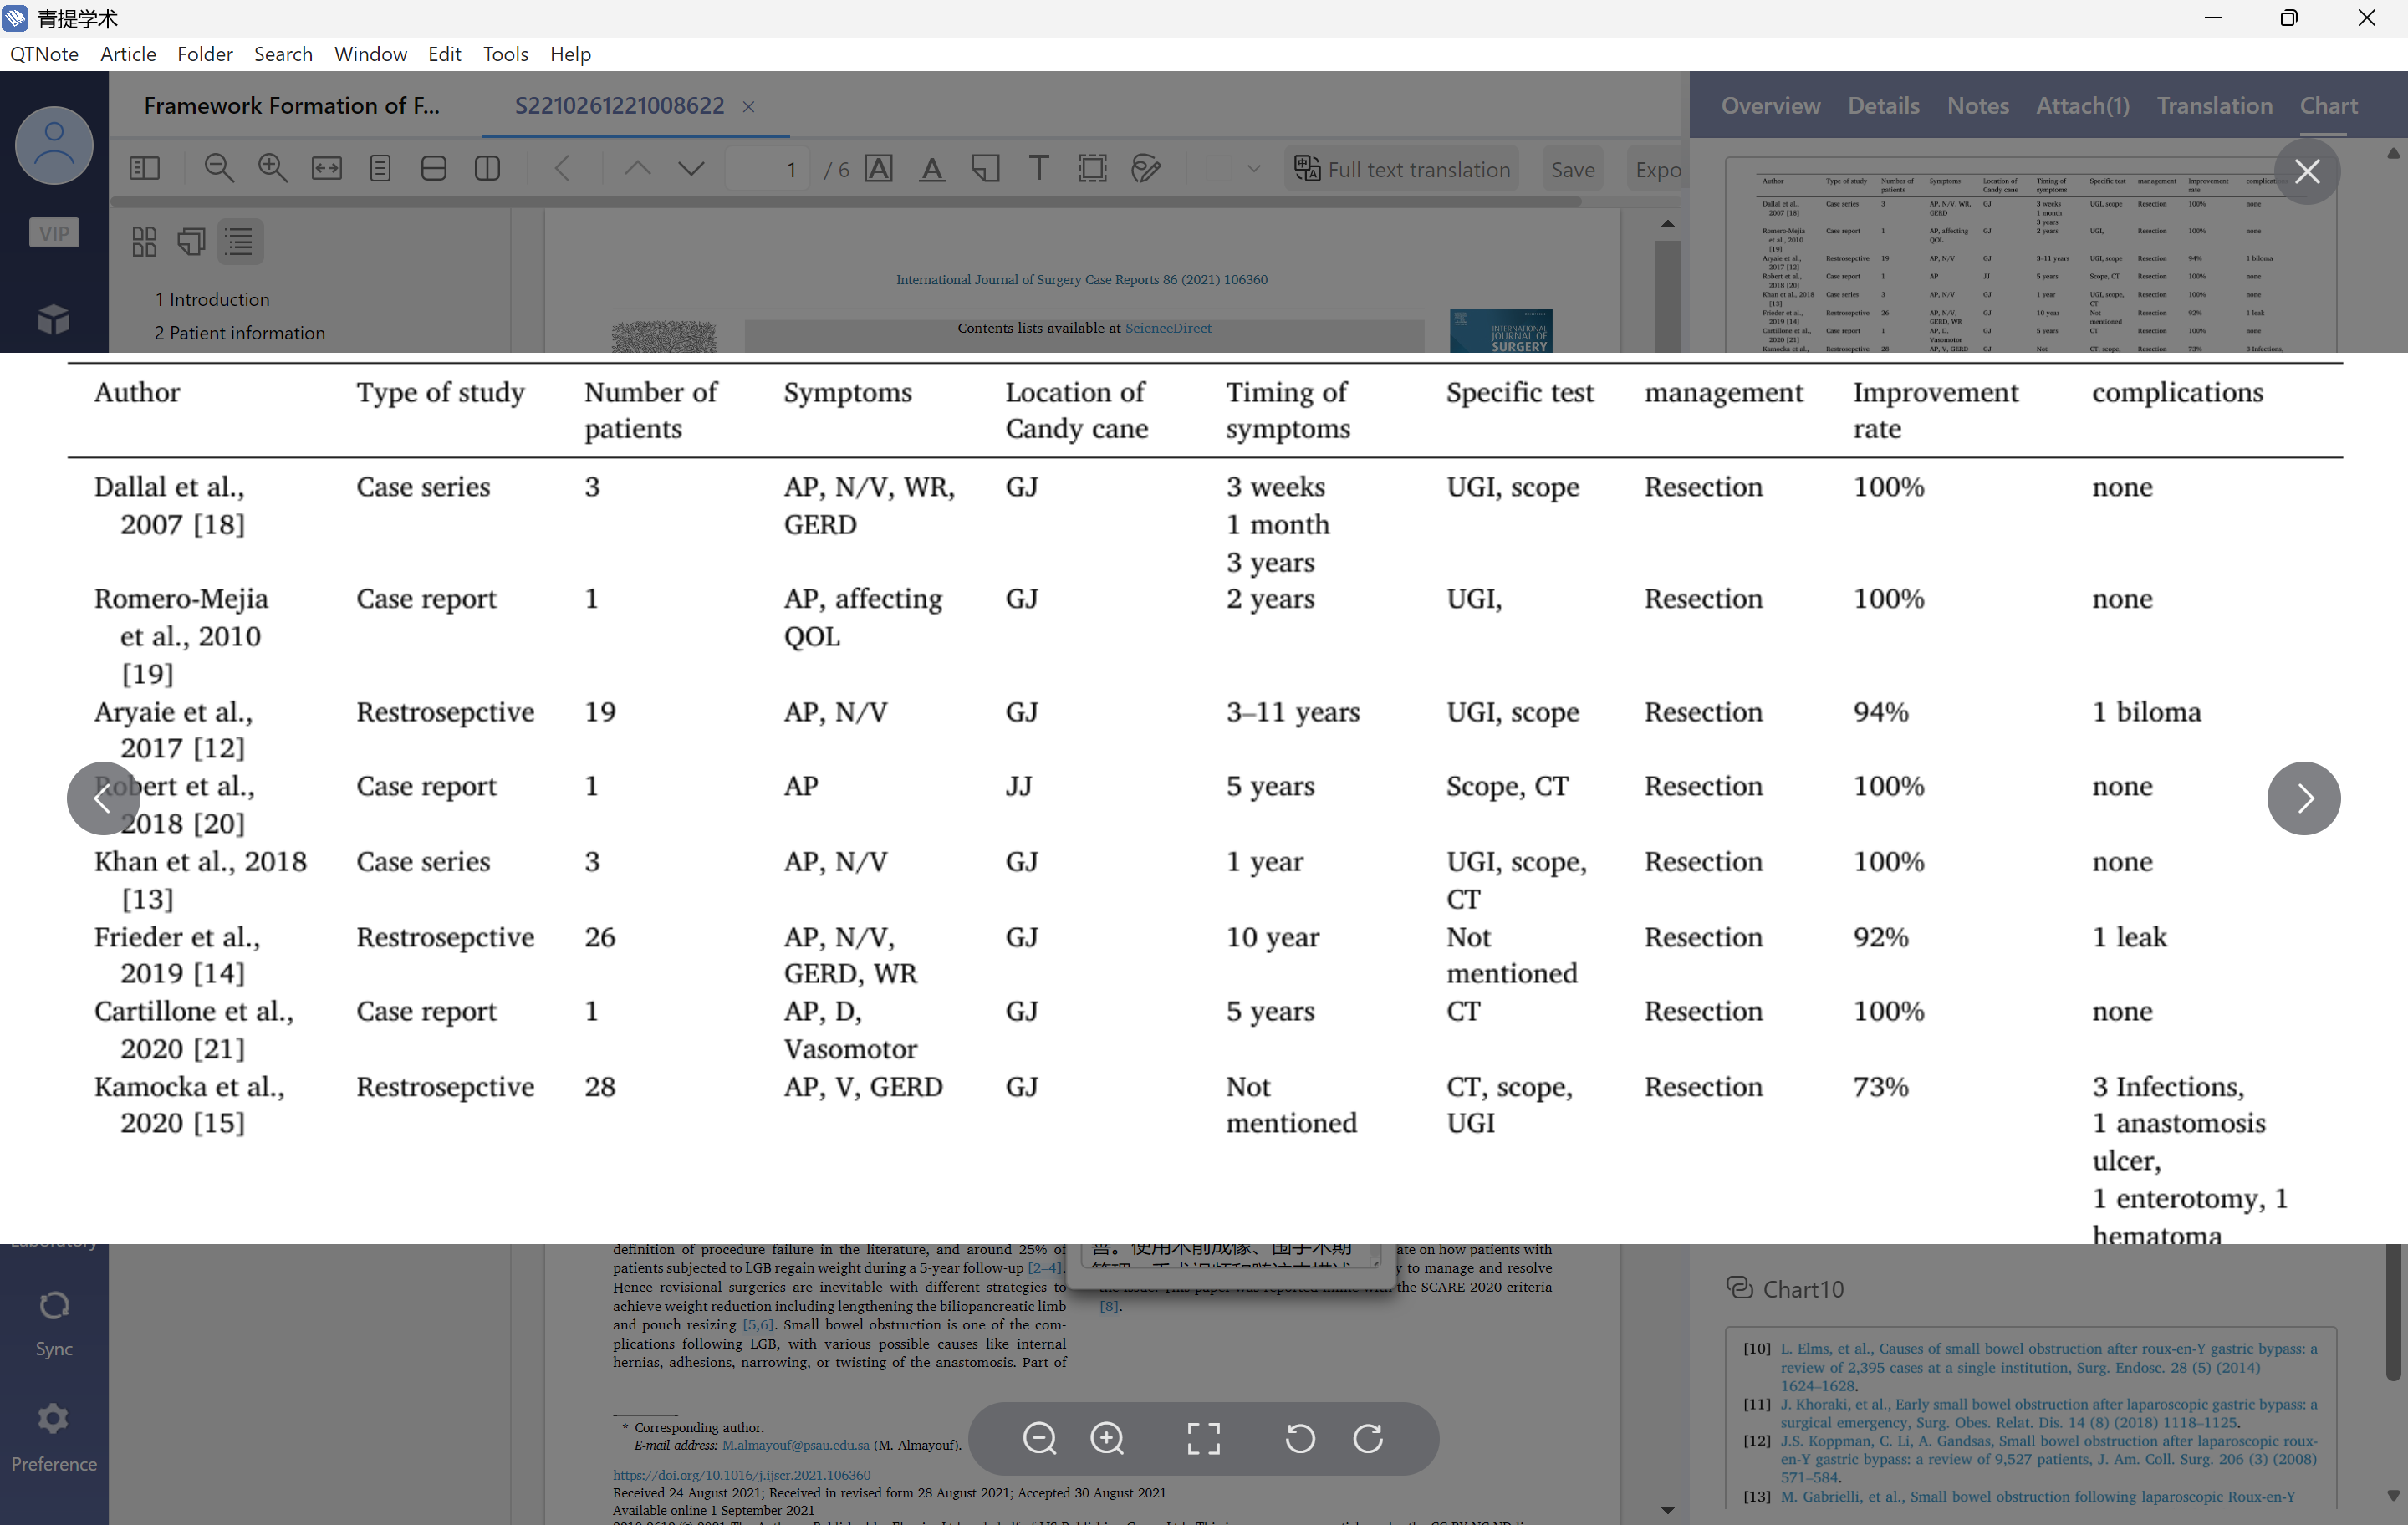Switch to the Overview tab
Image resolution: width=2408 pixels, height=1525 pixels.
[1770, 105]
